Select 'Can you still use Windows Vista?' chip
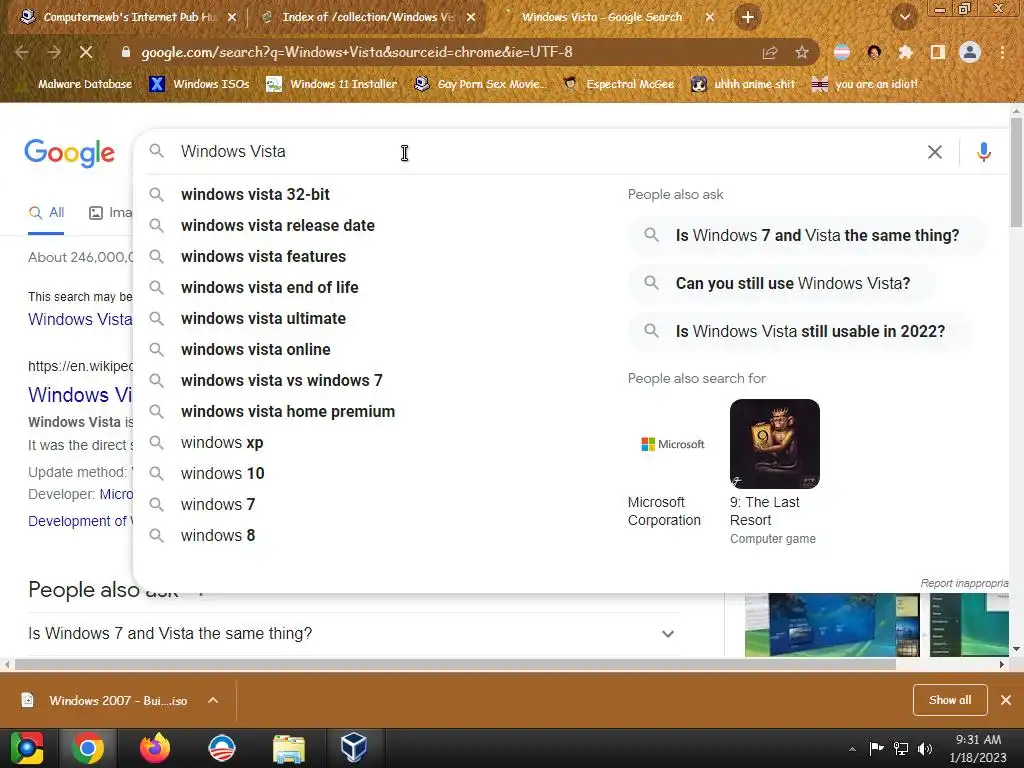The width and height of the screenshot is (1024, 768). click(781, 283)
